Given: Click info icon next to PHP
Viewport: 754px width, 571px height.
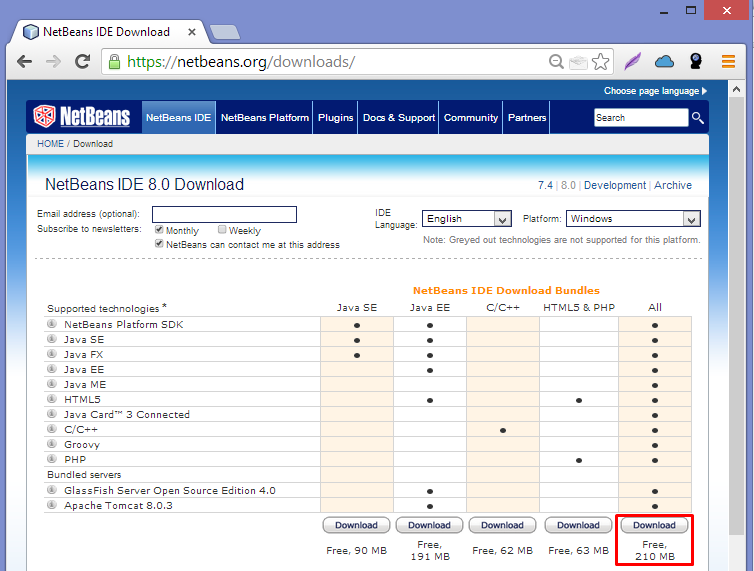Looking at the screenshot, I should 52,458.
